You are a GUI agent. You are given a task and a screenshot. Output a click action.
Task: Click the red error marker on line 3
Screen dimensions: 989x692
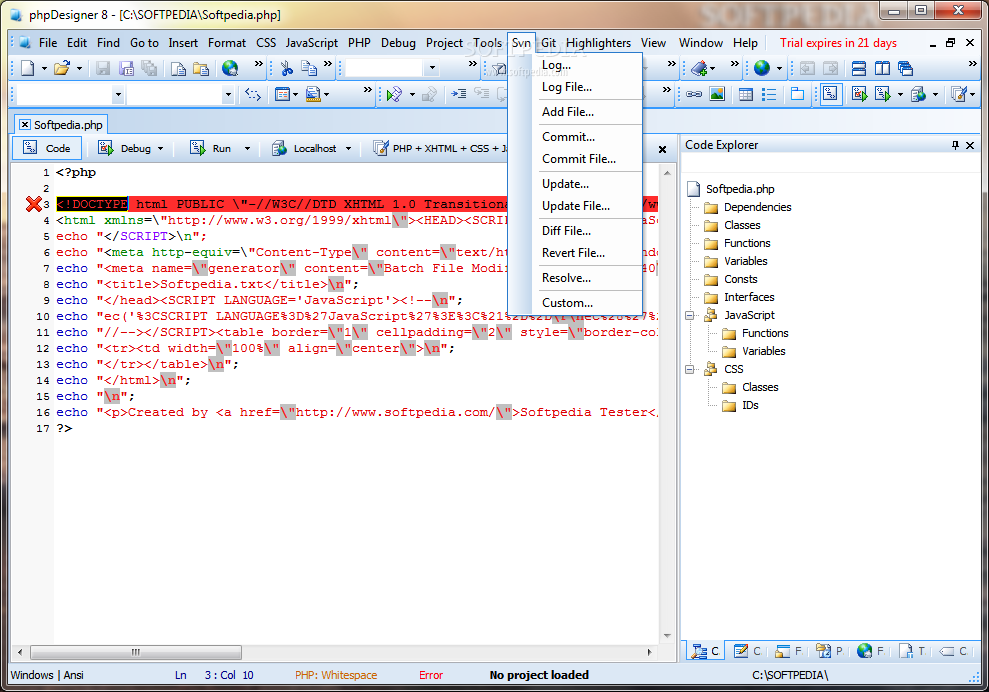(33, 204)
